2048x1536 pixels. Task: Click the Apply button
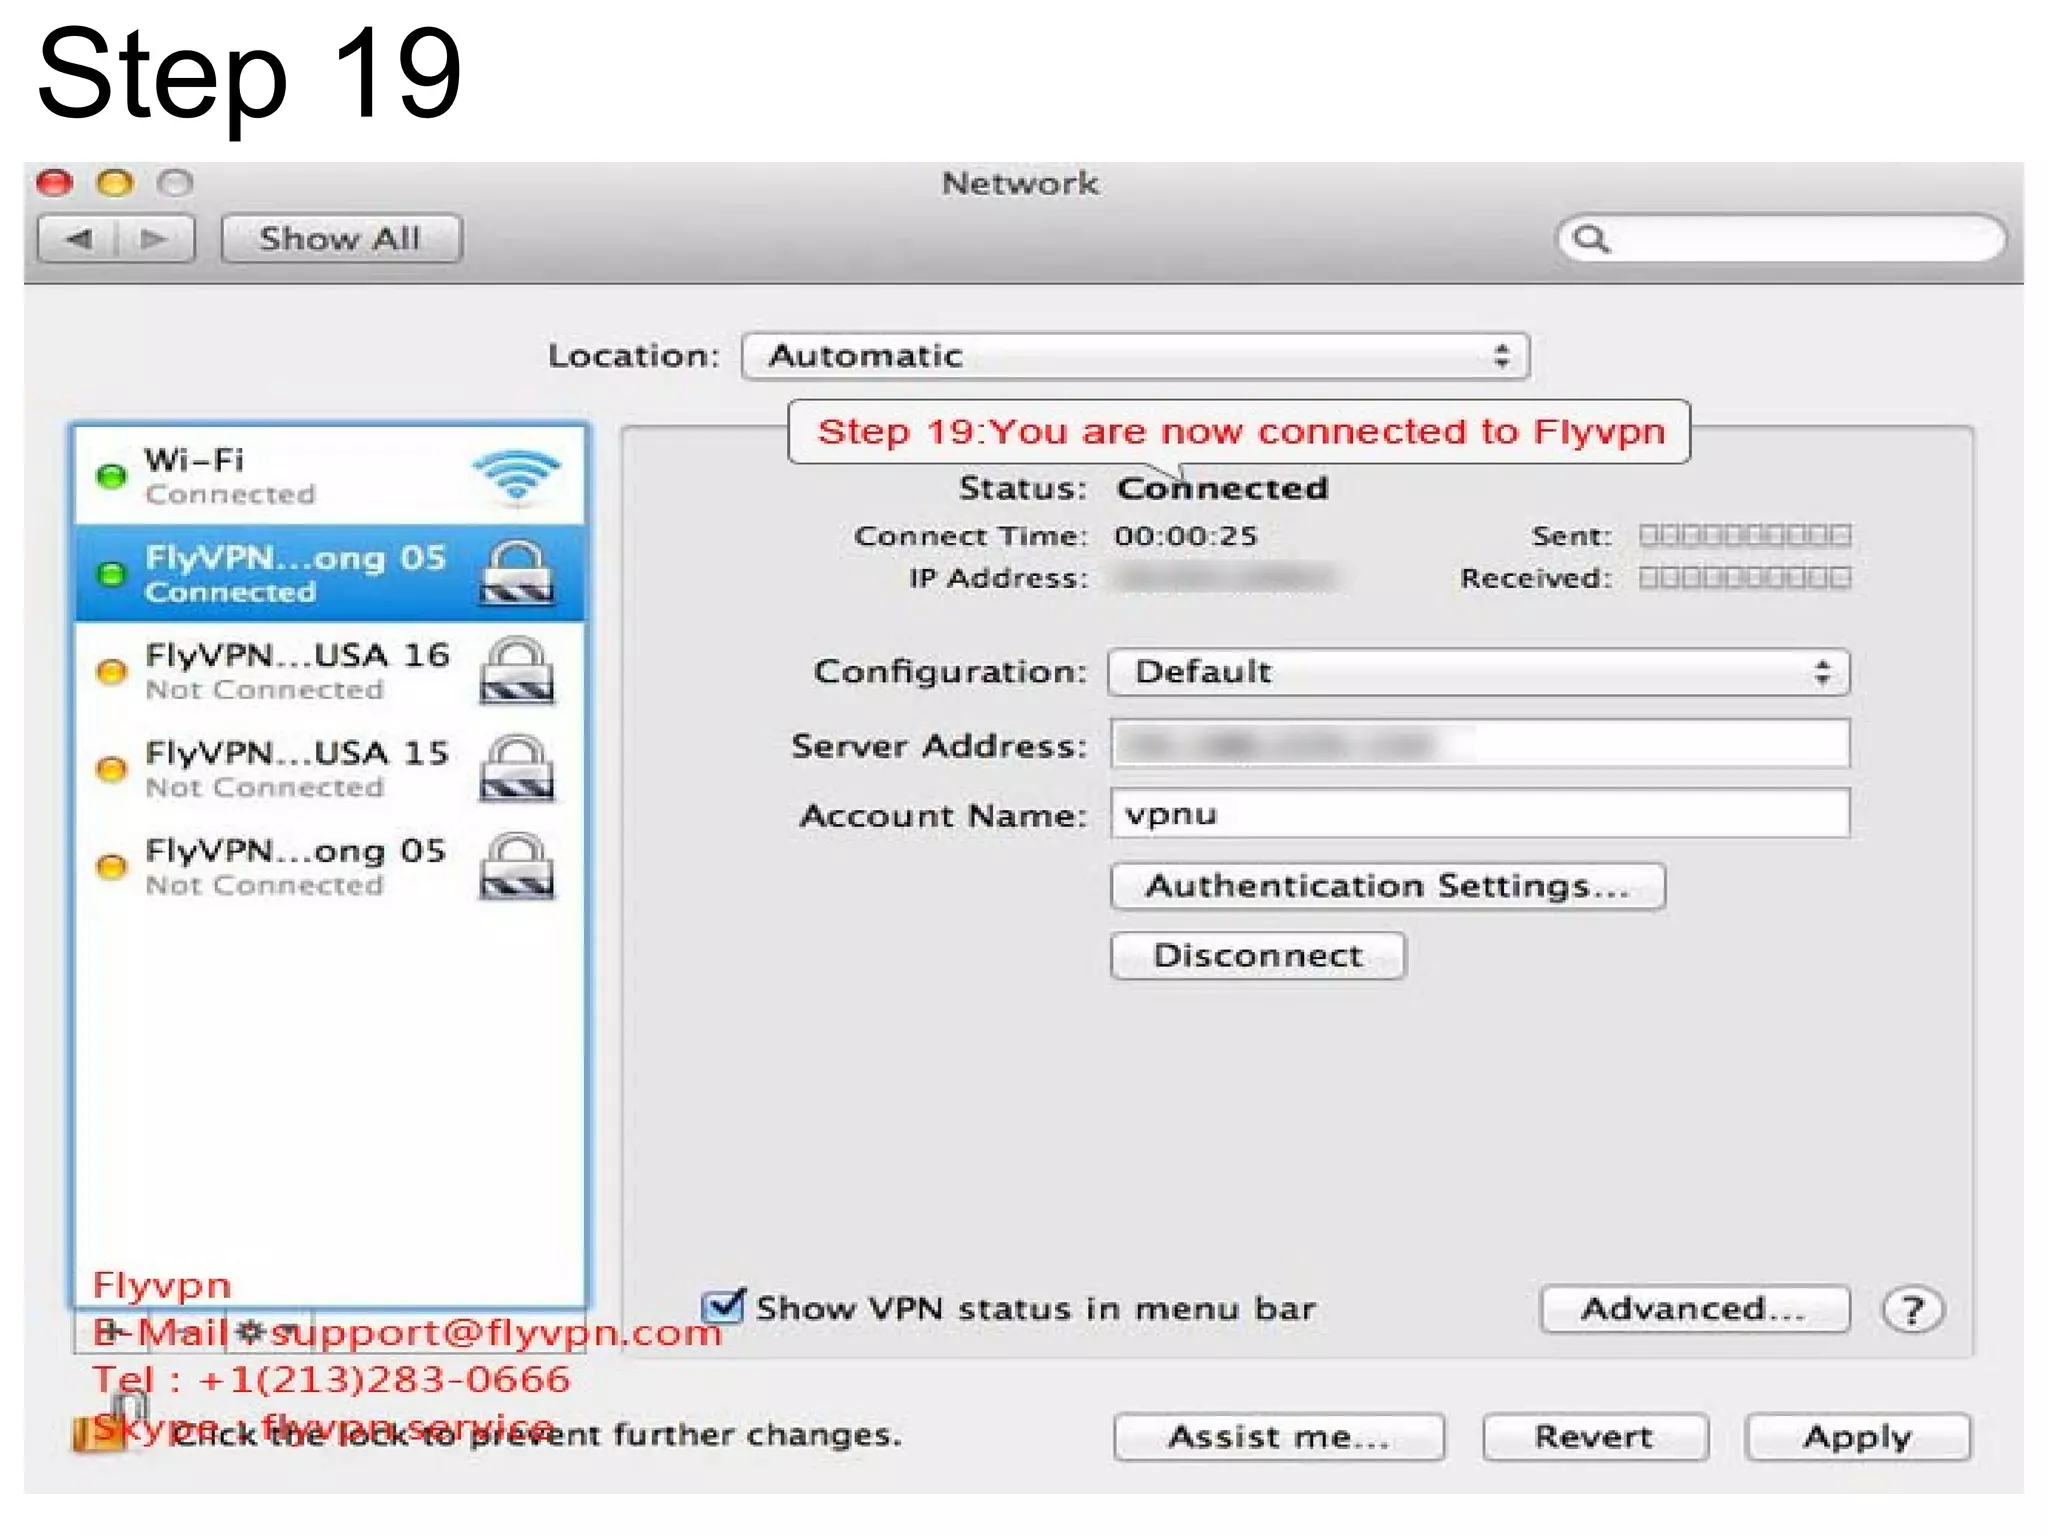pyautogui.click(x=1857, y=1437)
